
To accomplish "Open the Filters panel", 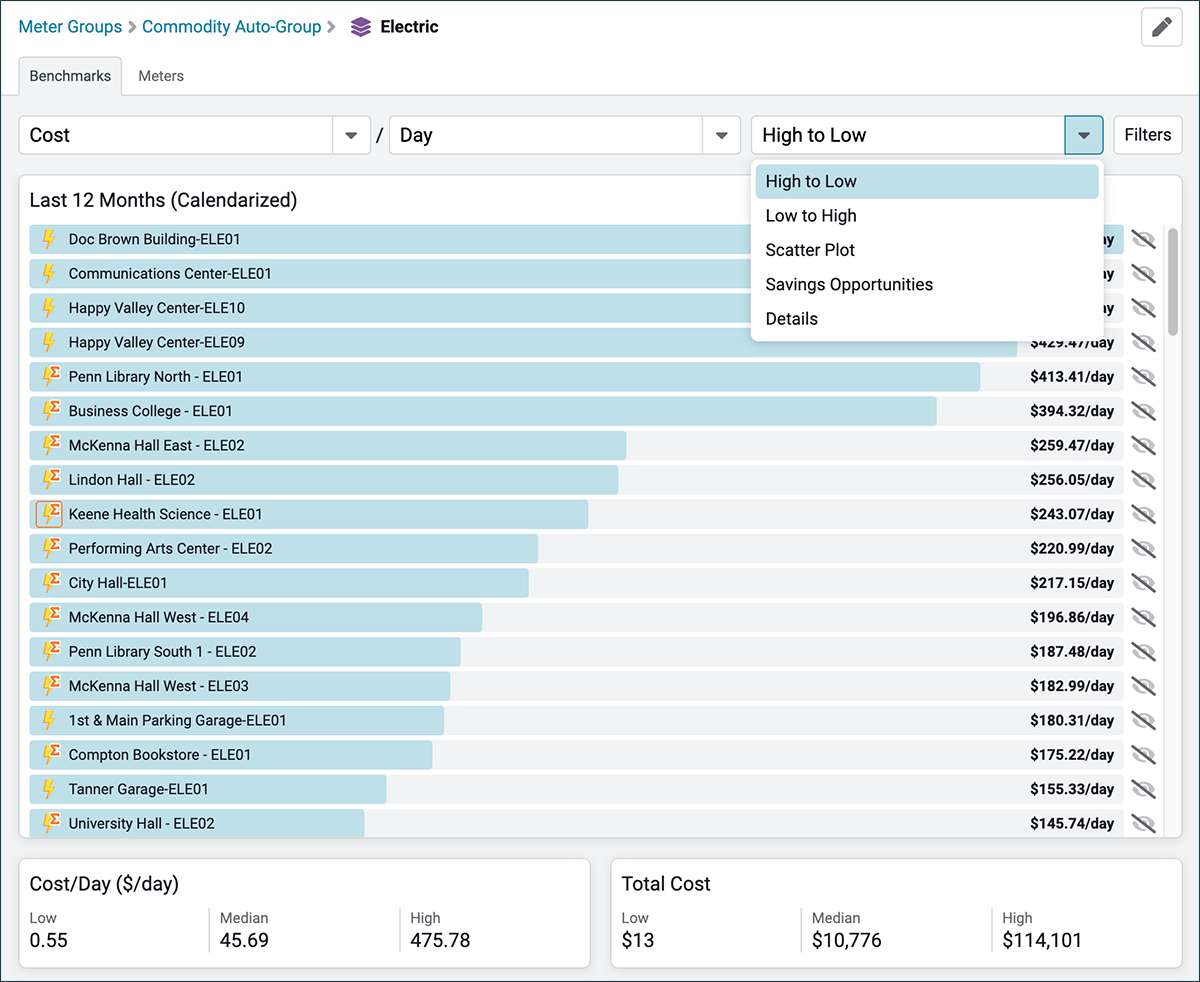I will (1147, 134).
